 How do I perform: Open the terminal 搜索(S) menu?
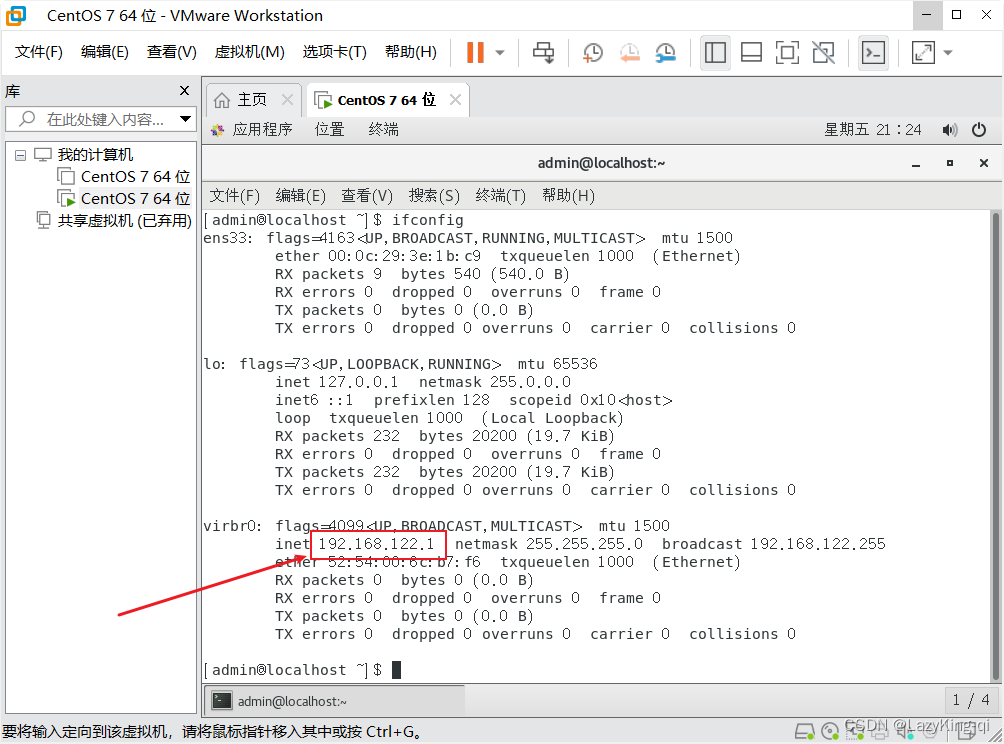tap(434, 195)
